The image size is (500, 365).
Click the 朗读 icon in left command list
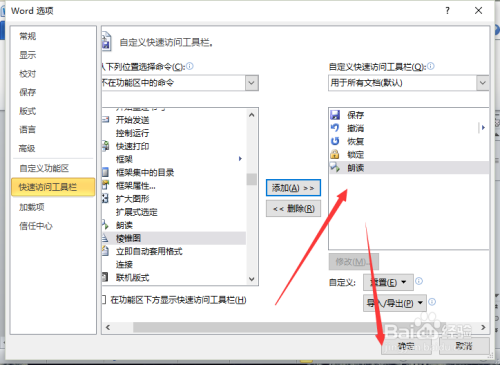[106, 225]
